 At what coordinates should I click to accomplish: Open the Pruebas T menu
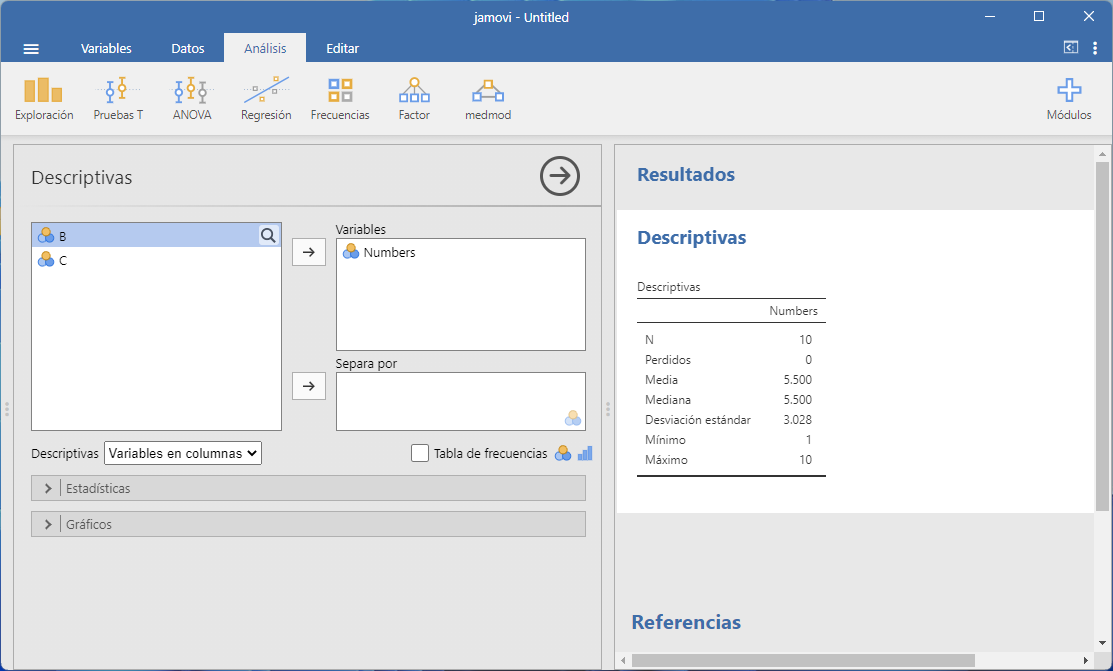click(x=118, y=99)
